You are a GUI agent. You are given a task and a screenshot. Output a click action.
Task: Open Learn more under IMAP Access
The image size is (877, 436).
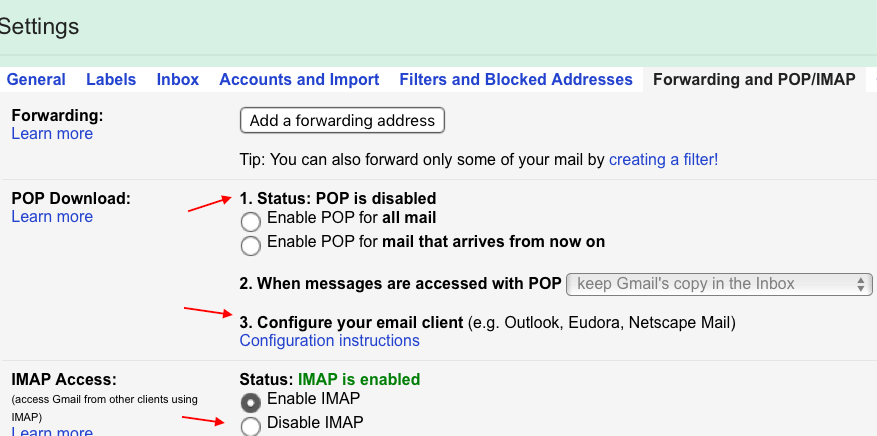52,432
